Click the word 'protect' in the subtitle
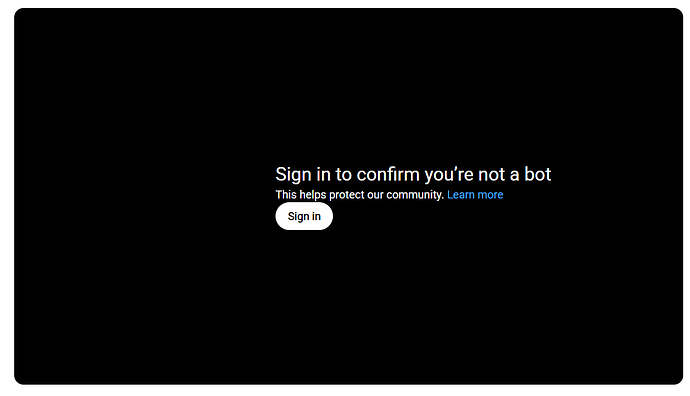This screenshot has width=690, height=396. 347,194
